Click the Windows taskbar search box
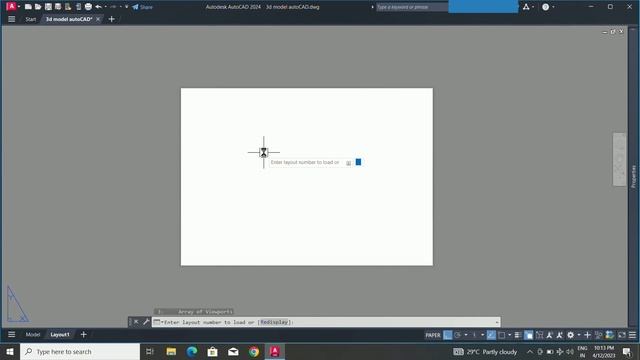The height and width of the screenshot is (360, 640). tap(80, 351)
